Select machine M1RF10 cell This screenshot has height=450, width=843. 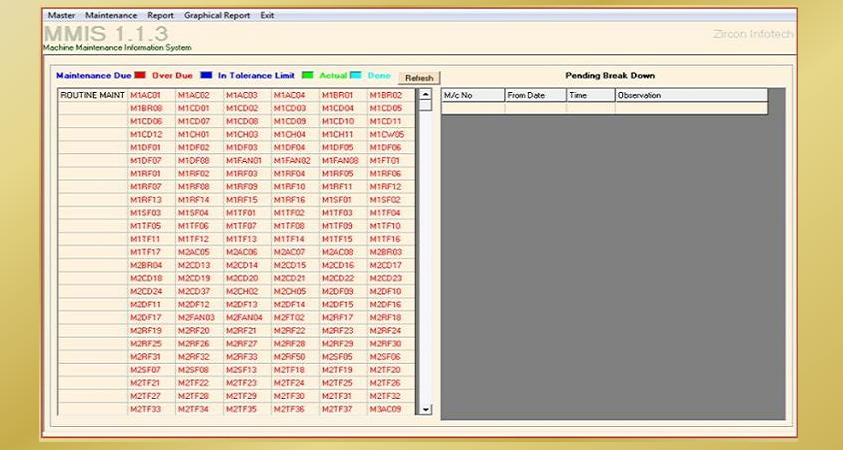pyautogui.click(x=295, y=187)
